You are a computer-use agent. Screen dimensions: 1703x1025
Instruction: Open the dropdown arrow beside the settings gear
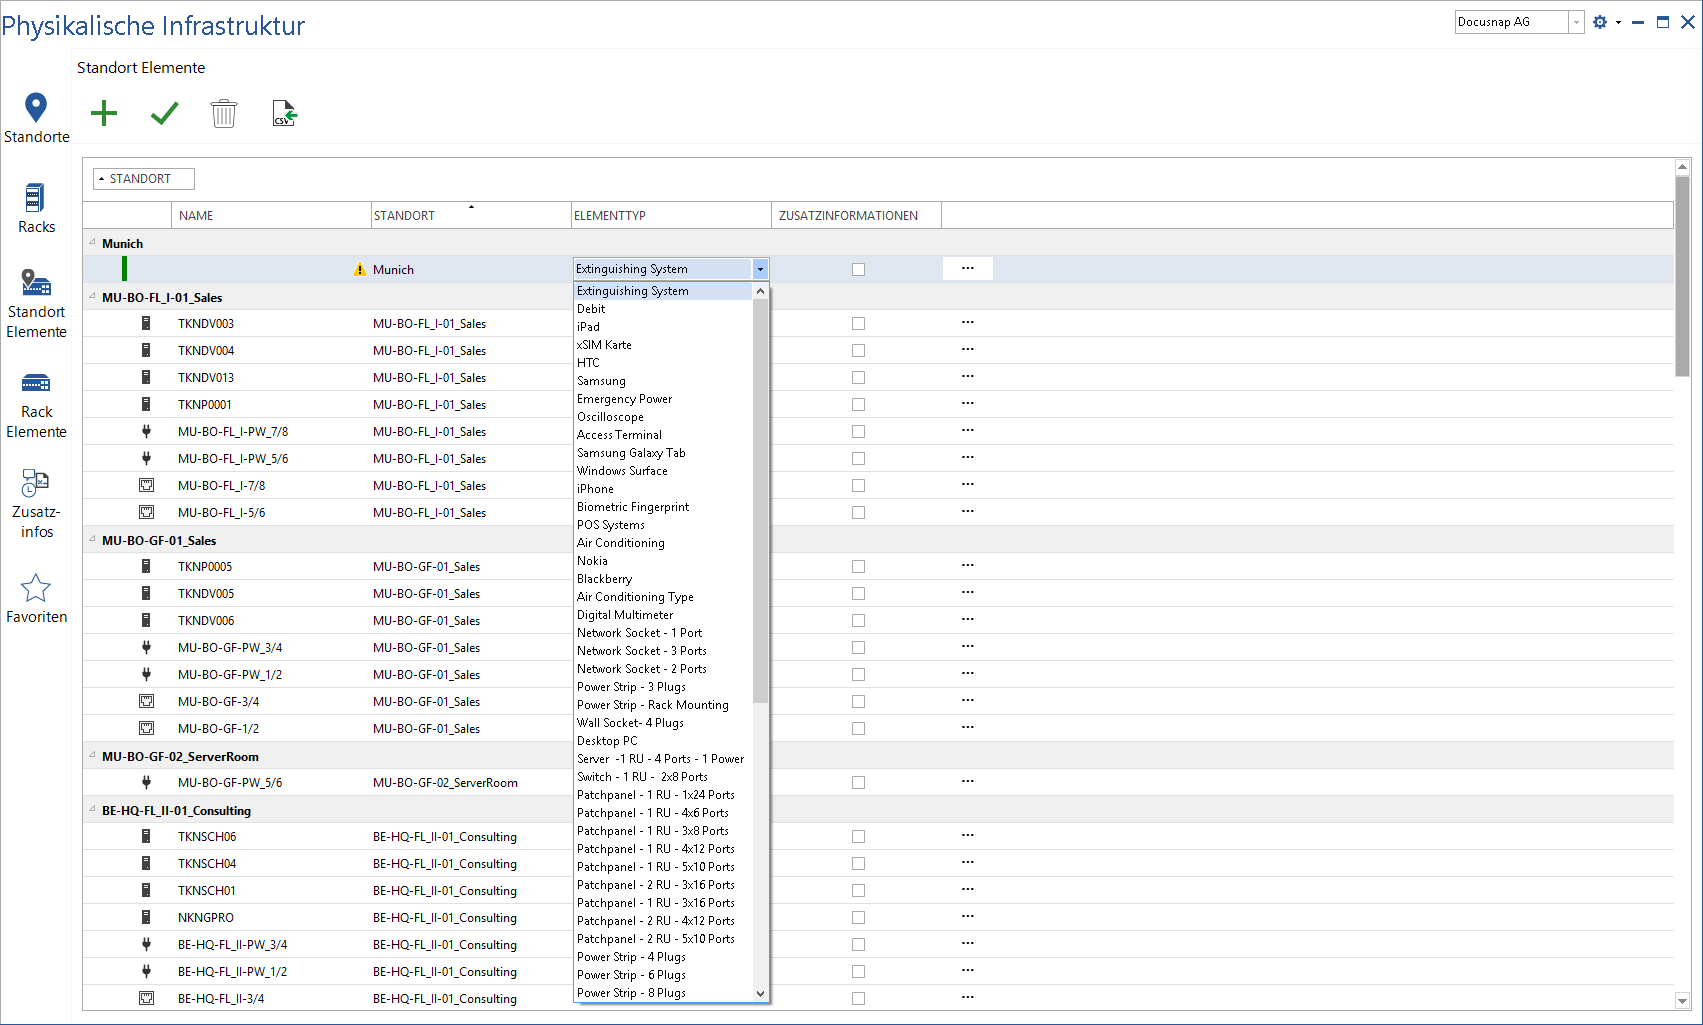[x=1618, y=22]
